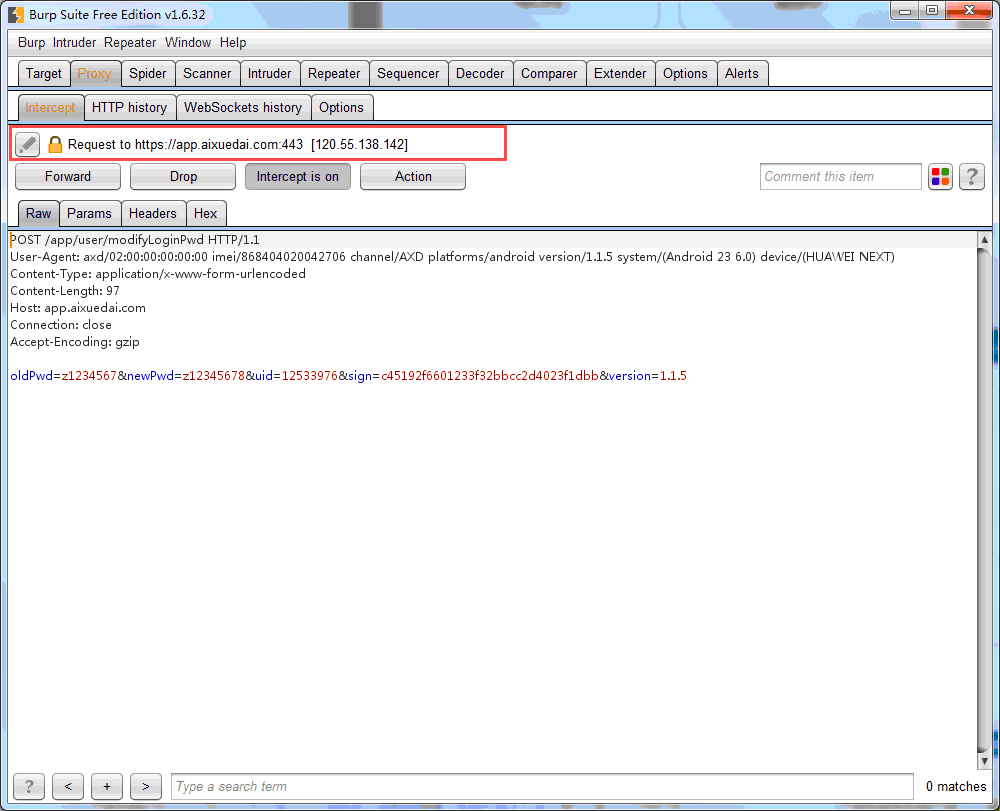The height and width of the screenshot is (811, 1000).
Task: Open the HTTP history sub-tab
Action: 129,107
